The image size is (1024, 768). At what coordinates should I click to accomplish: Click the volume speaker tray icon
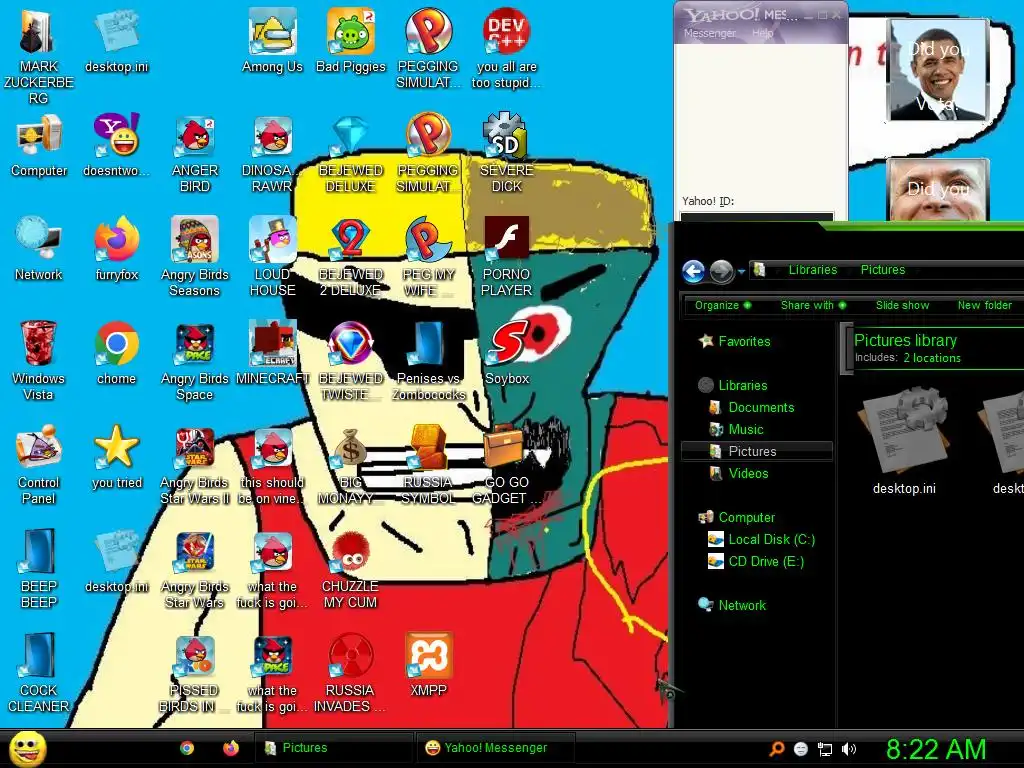point(848,749)
